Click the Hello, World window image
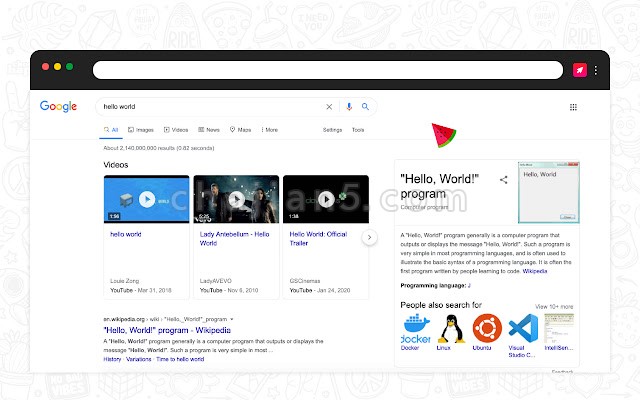Viewport: 640px width, 400px height. pyautogui.click(x=549, y=192)
